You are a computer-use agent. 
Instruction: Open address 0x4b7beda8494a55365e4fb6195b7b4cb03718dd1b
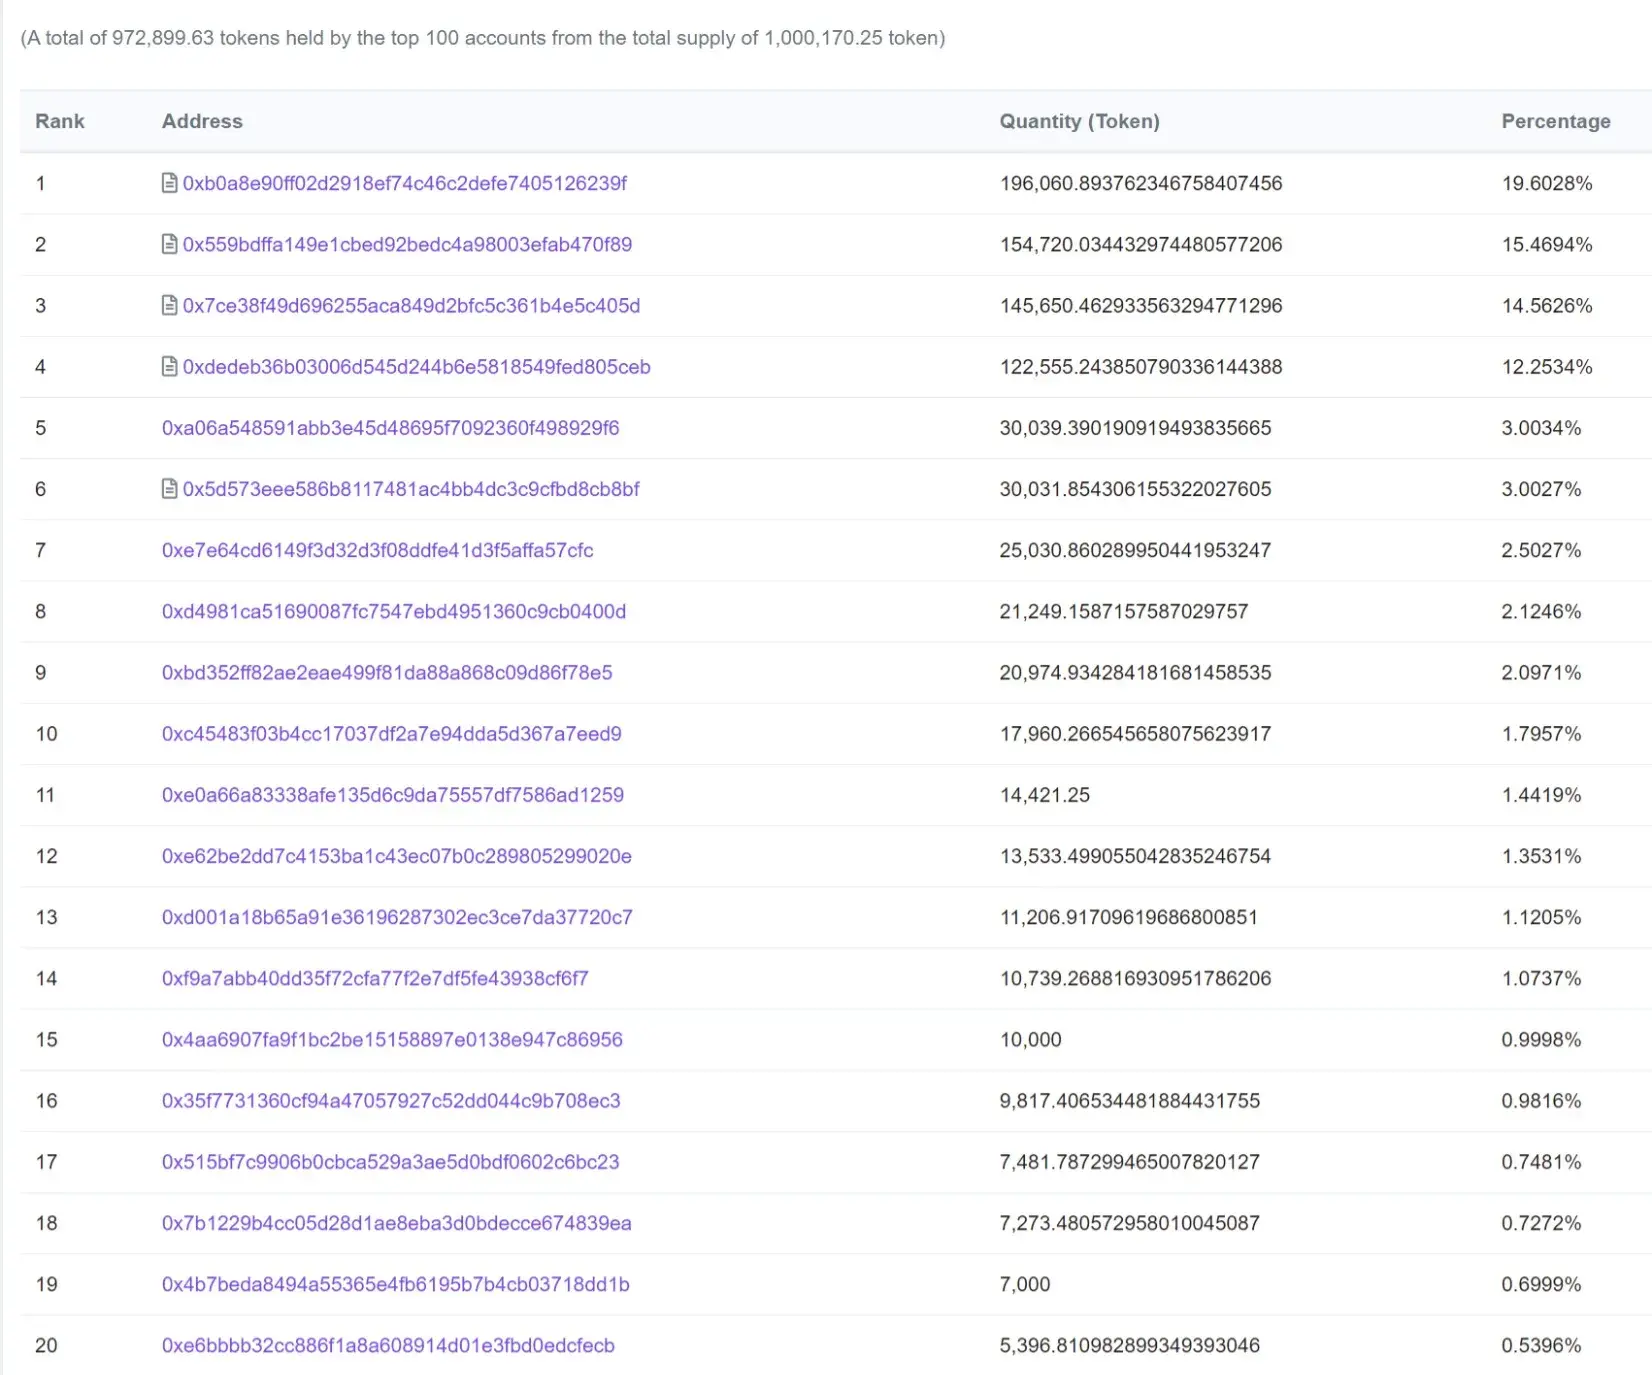tap(395, 1284)
